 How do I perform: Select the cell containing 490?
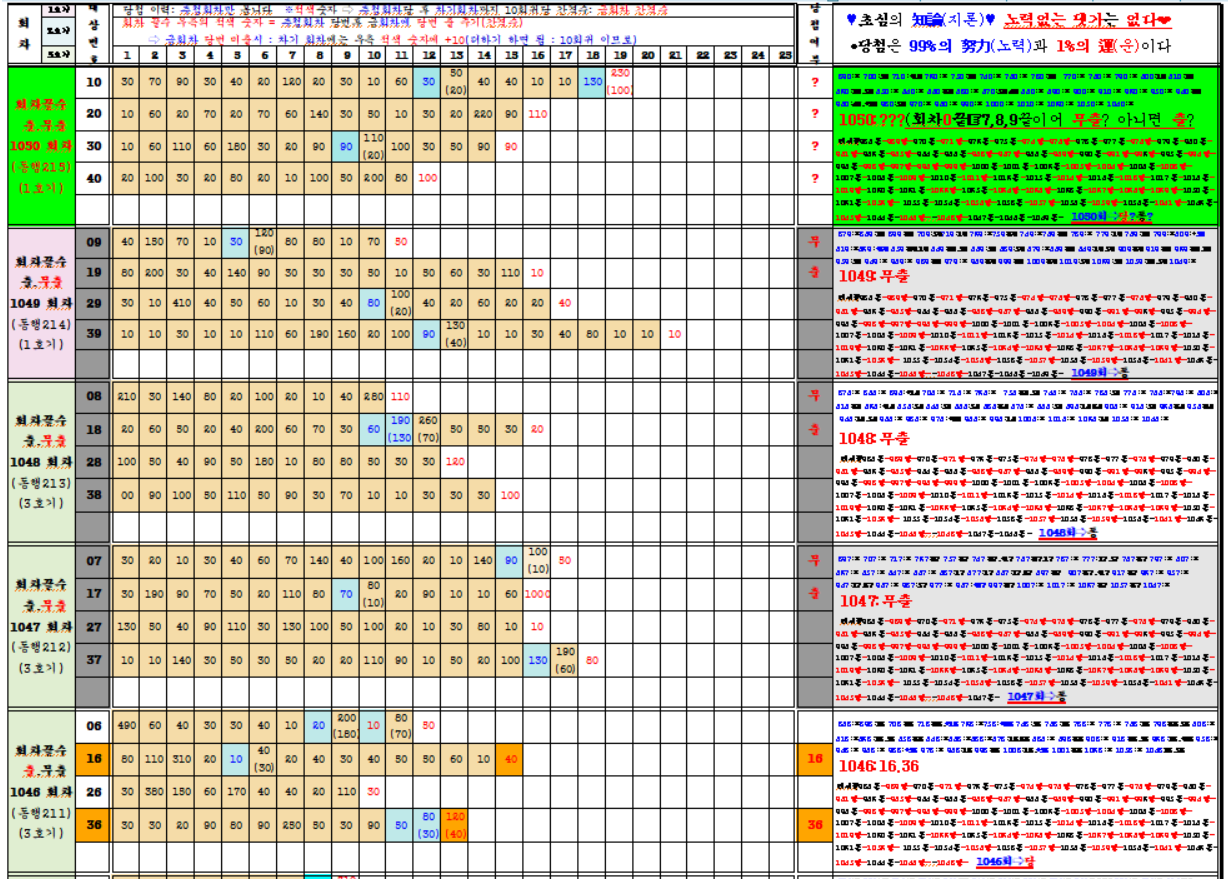pos(127,726)
